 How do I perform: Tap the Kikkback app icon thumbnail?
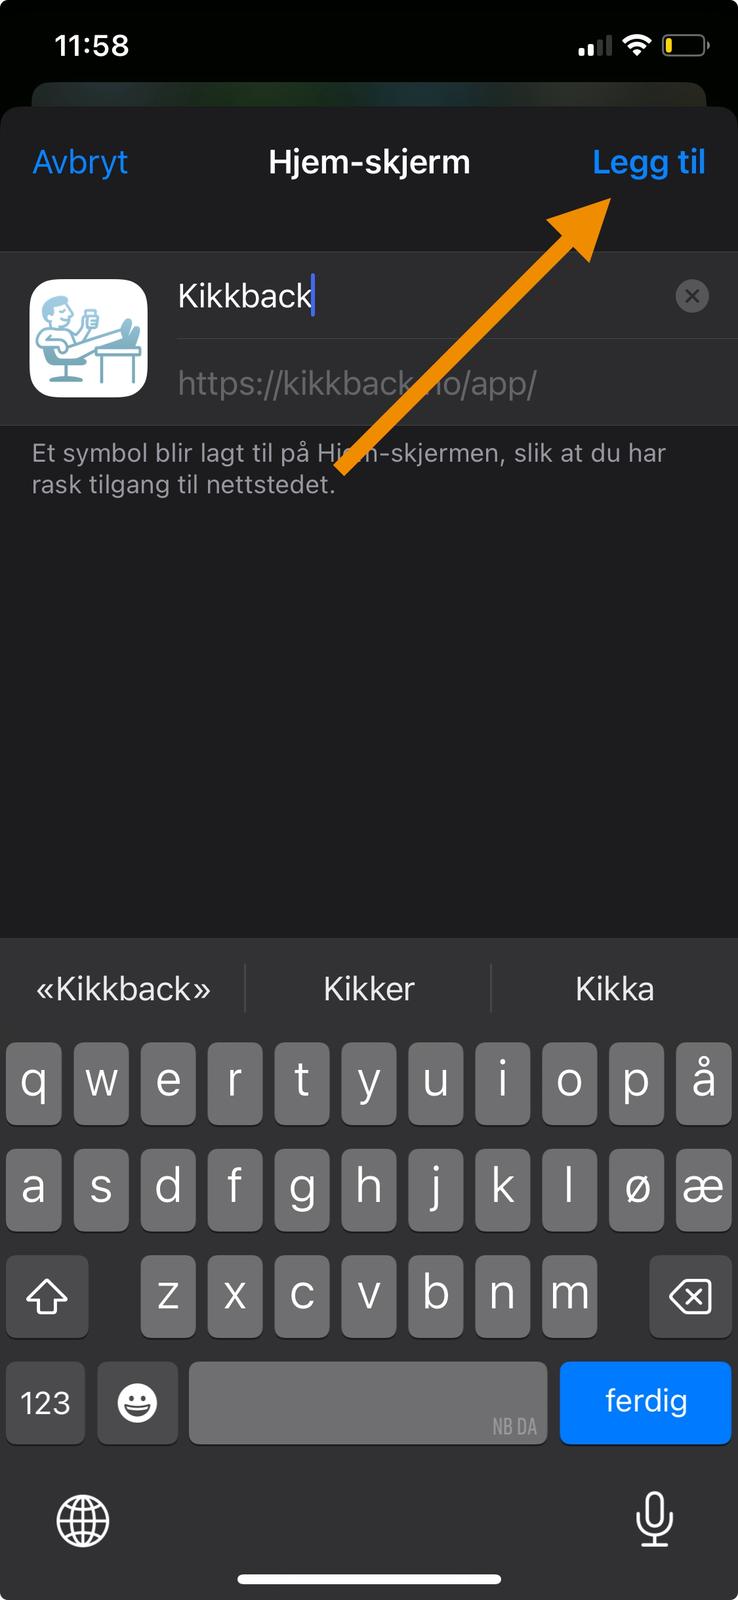(x=89, y=338)
